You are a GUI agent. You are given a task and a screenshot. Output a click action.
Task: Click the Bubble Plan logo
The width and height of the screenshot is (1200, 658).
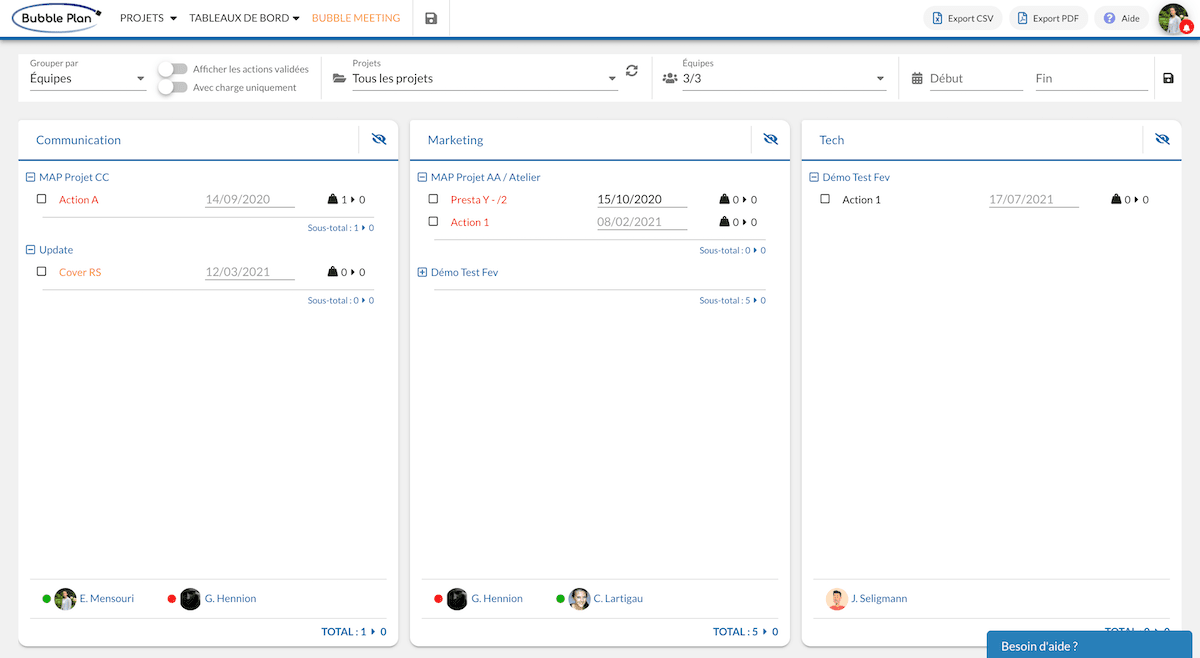pos(57,18)
